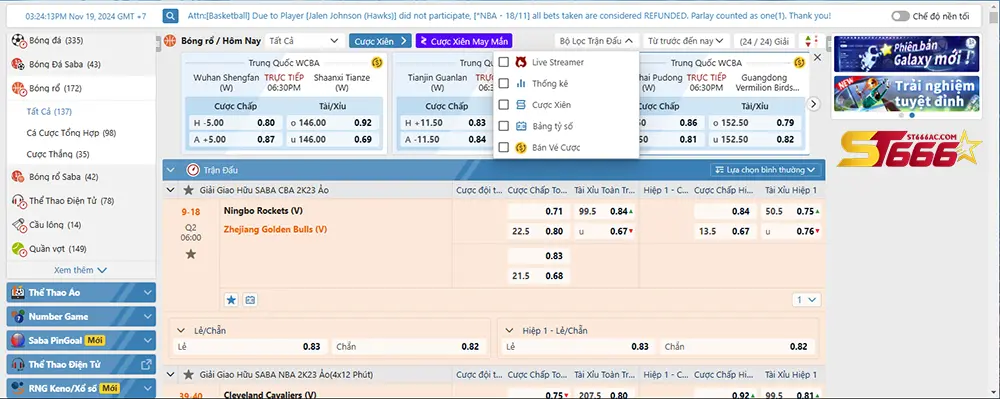
Task: Collapse the SABA CBA 2K23 league chevron
Action: (x=170, y=190)
